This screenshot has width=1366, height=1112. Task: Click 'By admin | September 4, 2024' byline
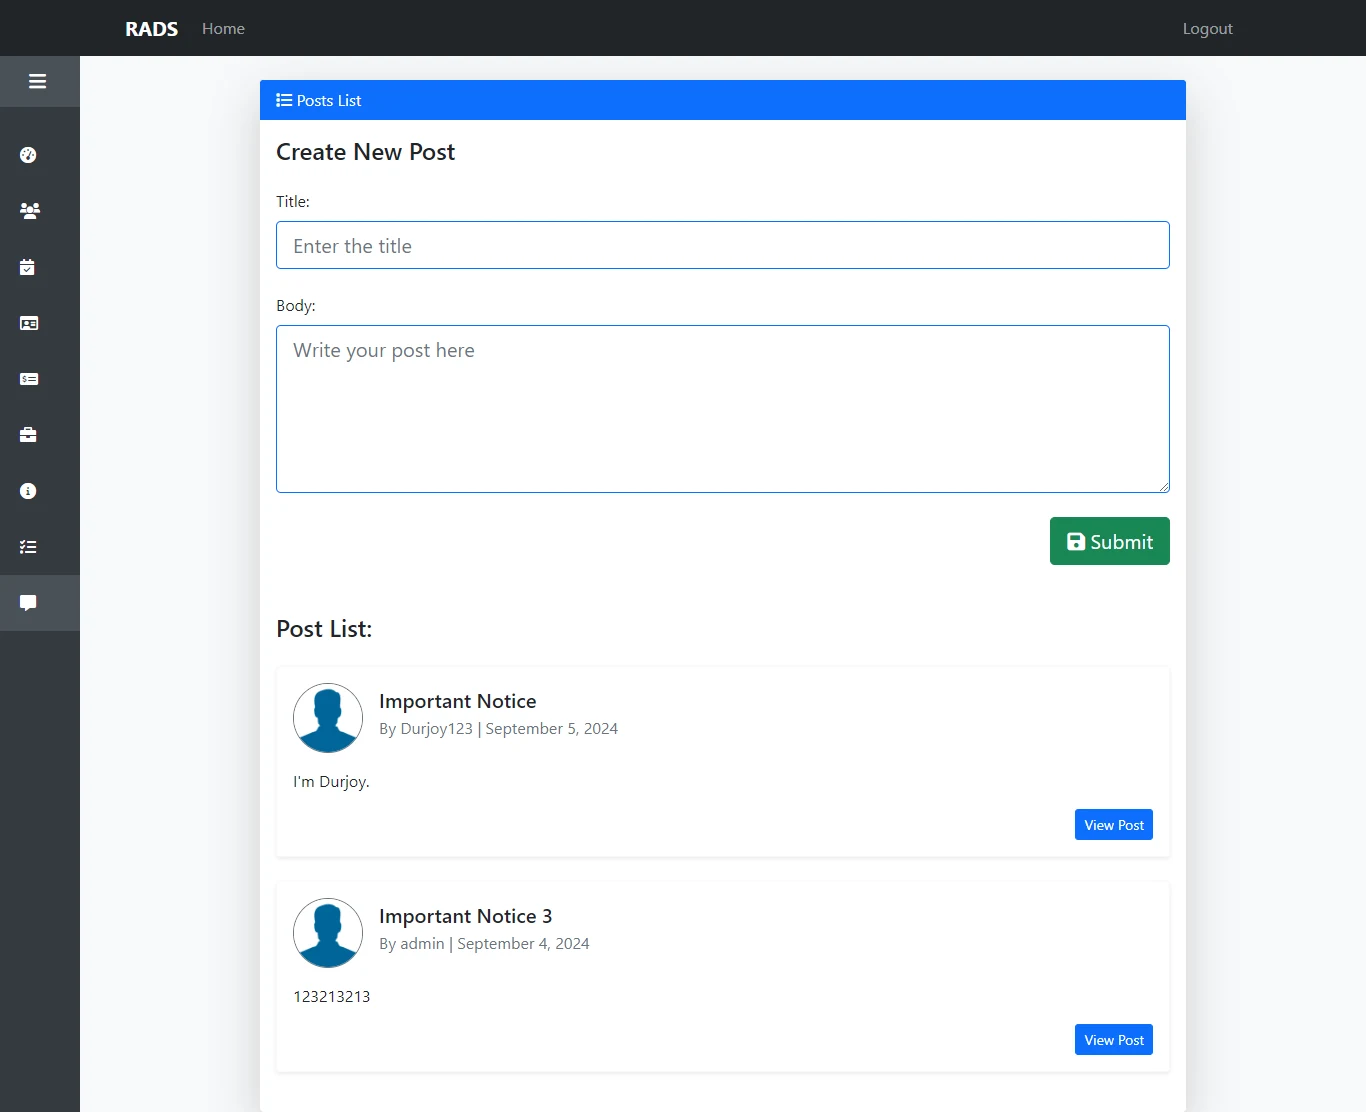pyautogui.click(x=485, y=944)
